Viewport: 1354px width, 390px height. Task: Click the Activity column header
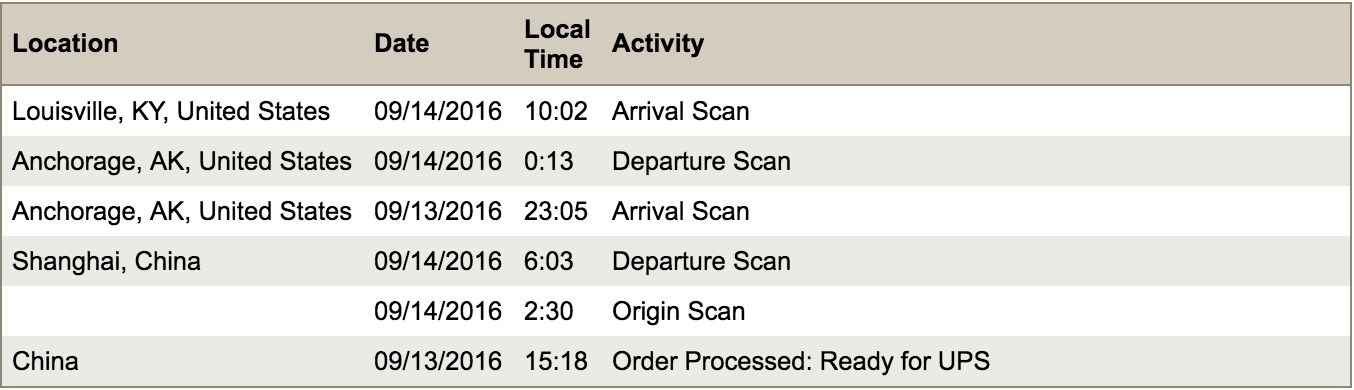point(657,45)
